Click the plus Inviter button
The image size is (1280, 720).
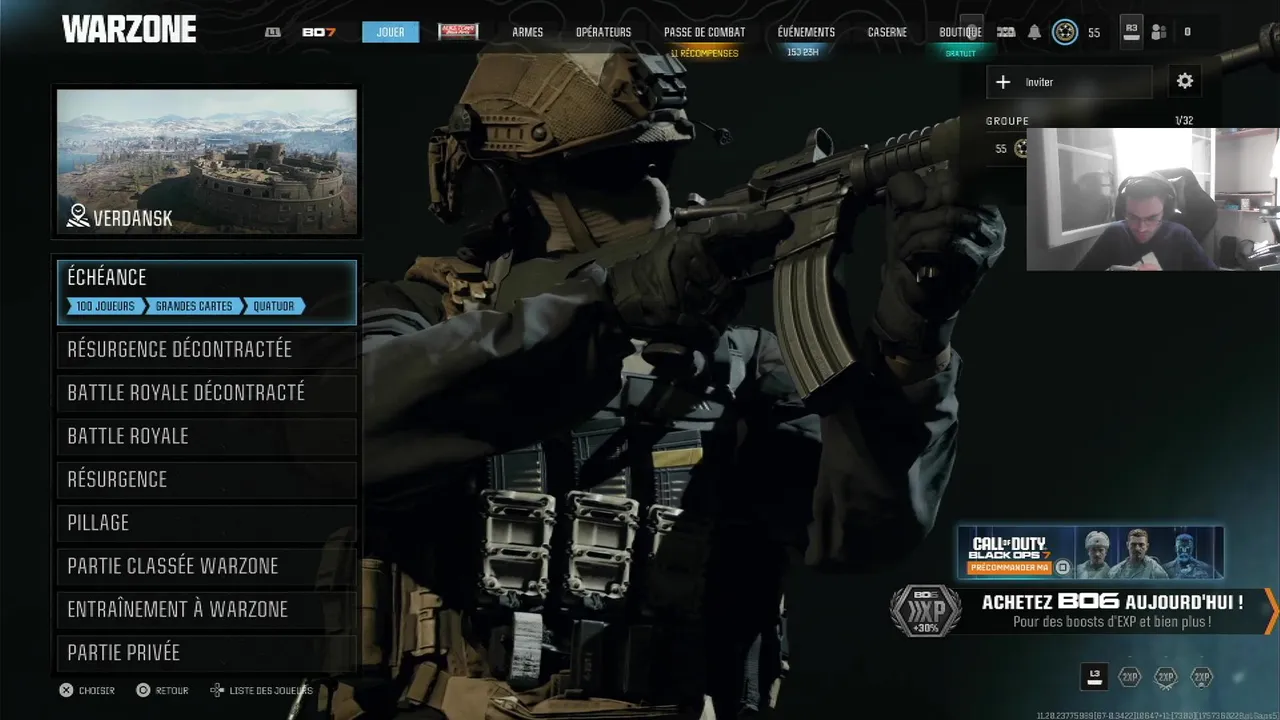click(x=1069, y=82)
